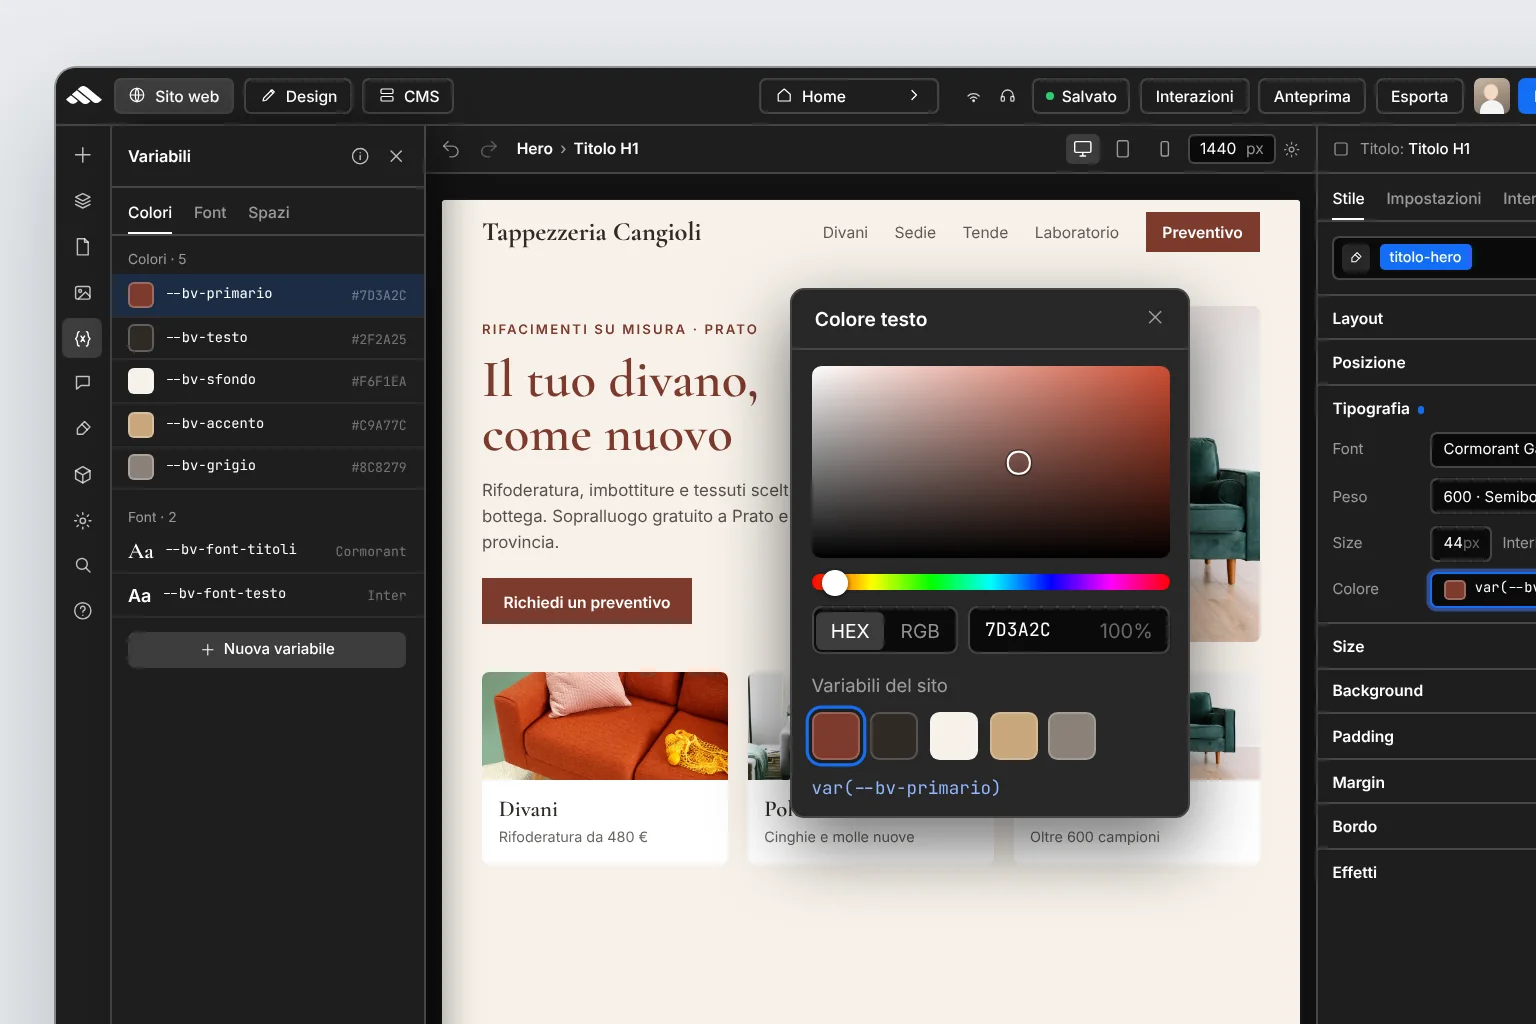Select the --bv-testo variable row
Viewport: 1536px width, 1024px height.
[268, 338]
